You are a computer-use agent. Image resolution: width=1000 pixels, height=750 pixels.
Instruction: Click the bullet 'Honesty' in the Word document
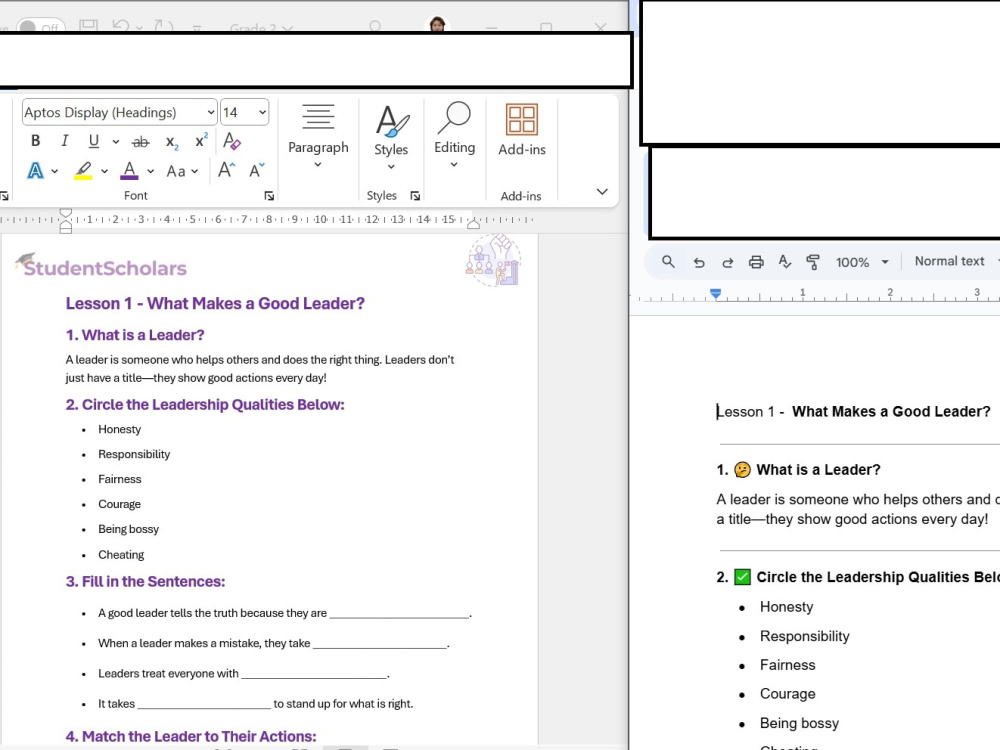[x=119, y=430]
